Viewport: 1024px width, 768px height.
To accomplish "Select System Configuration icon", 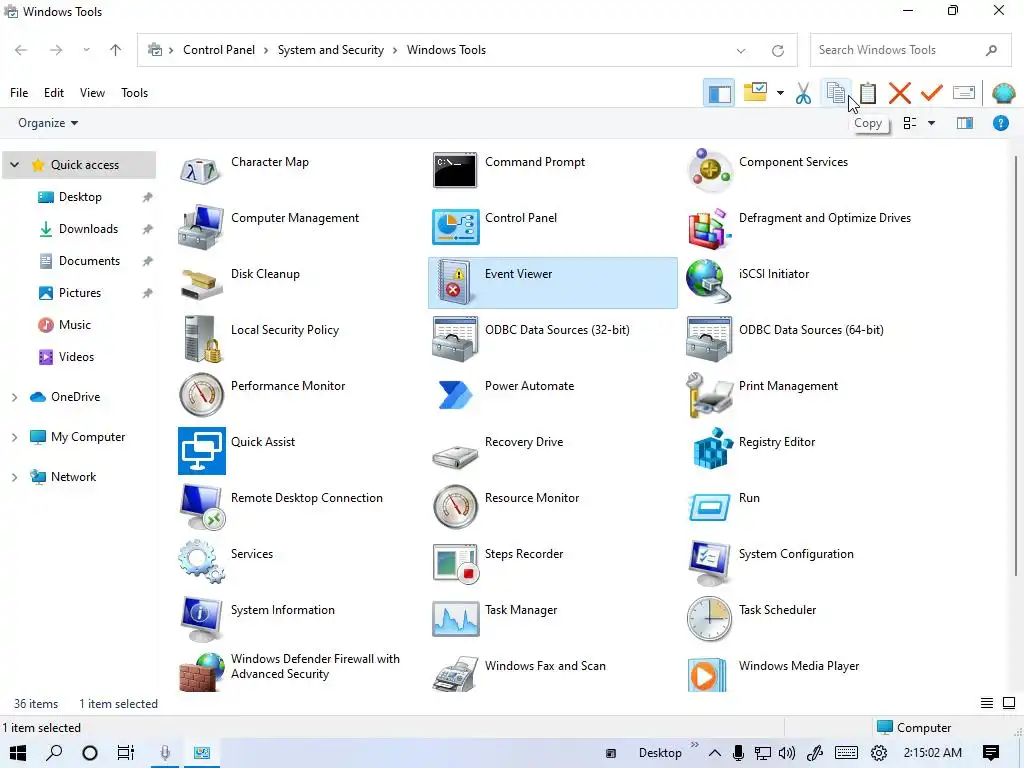I will click(x=710, y=563).
